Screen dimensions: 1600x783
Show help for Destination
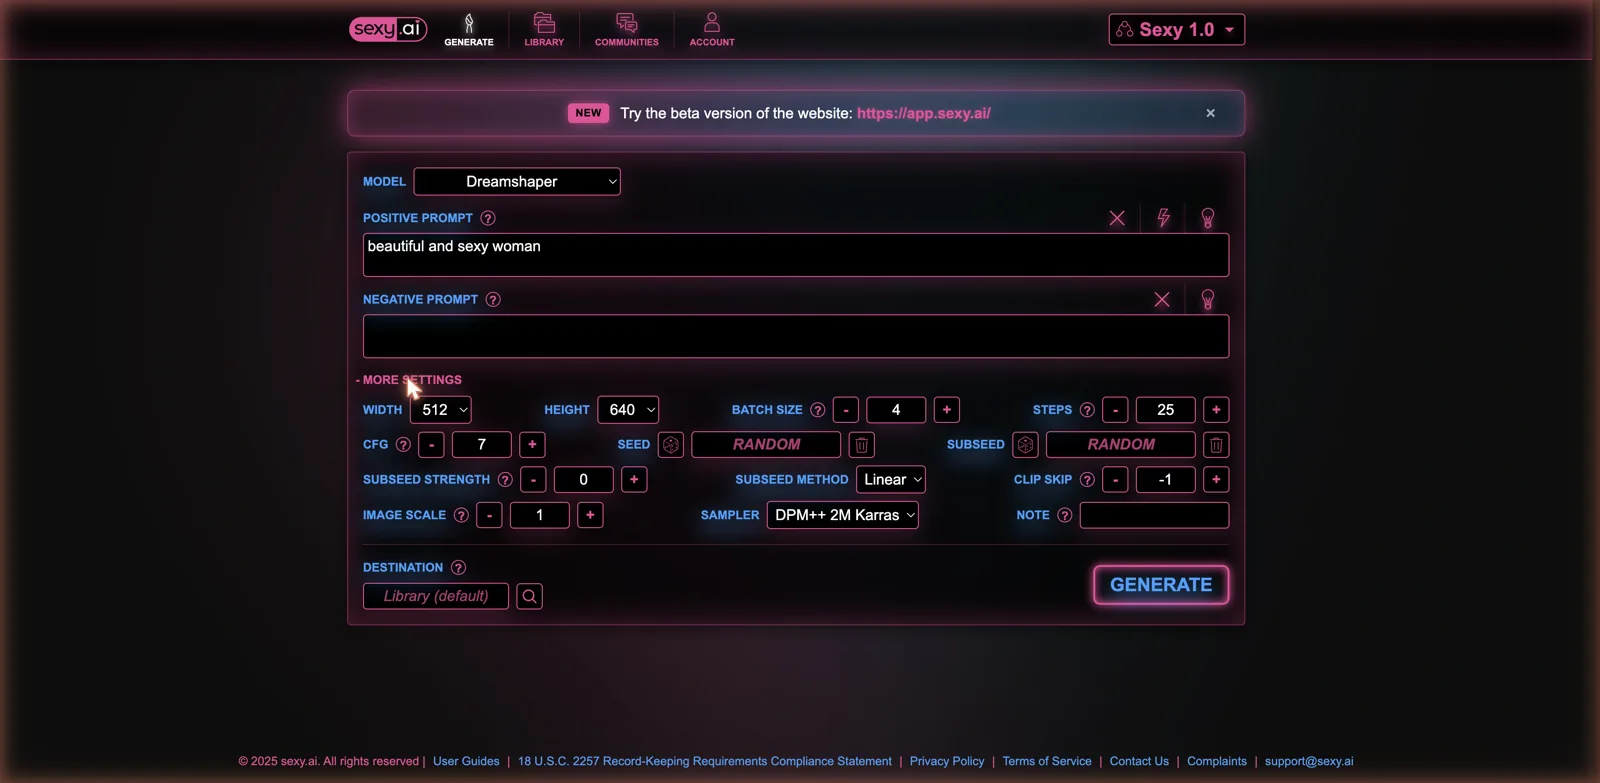458,567
